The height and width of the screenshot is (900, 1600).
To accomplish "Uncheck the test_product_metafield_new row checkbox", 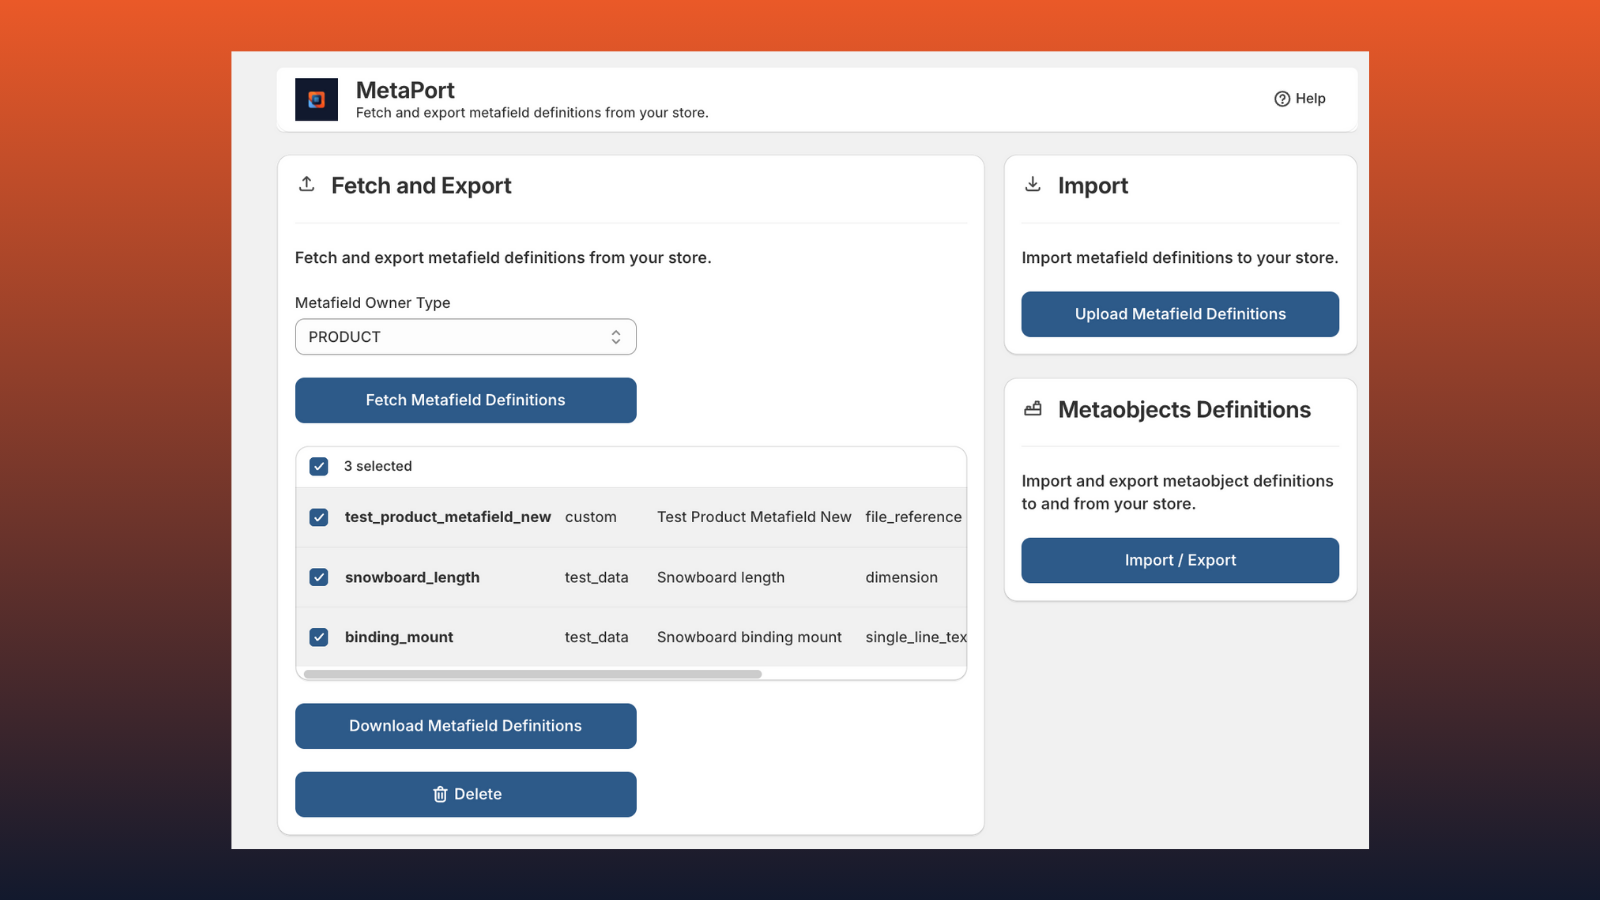I will (x=319, y=517).
